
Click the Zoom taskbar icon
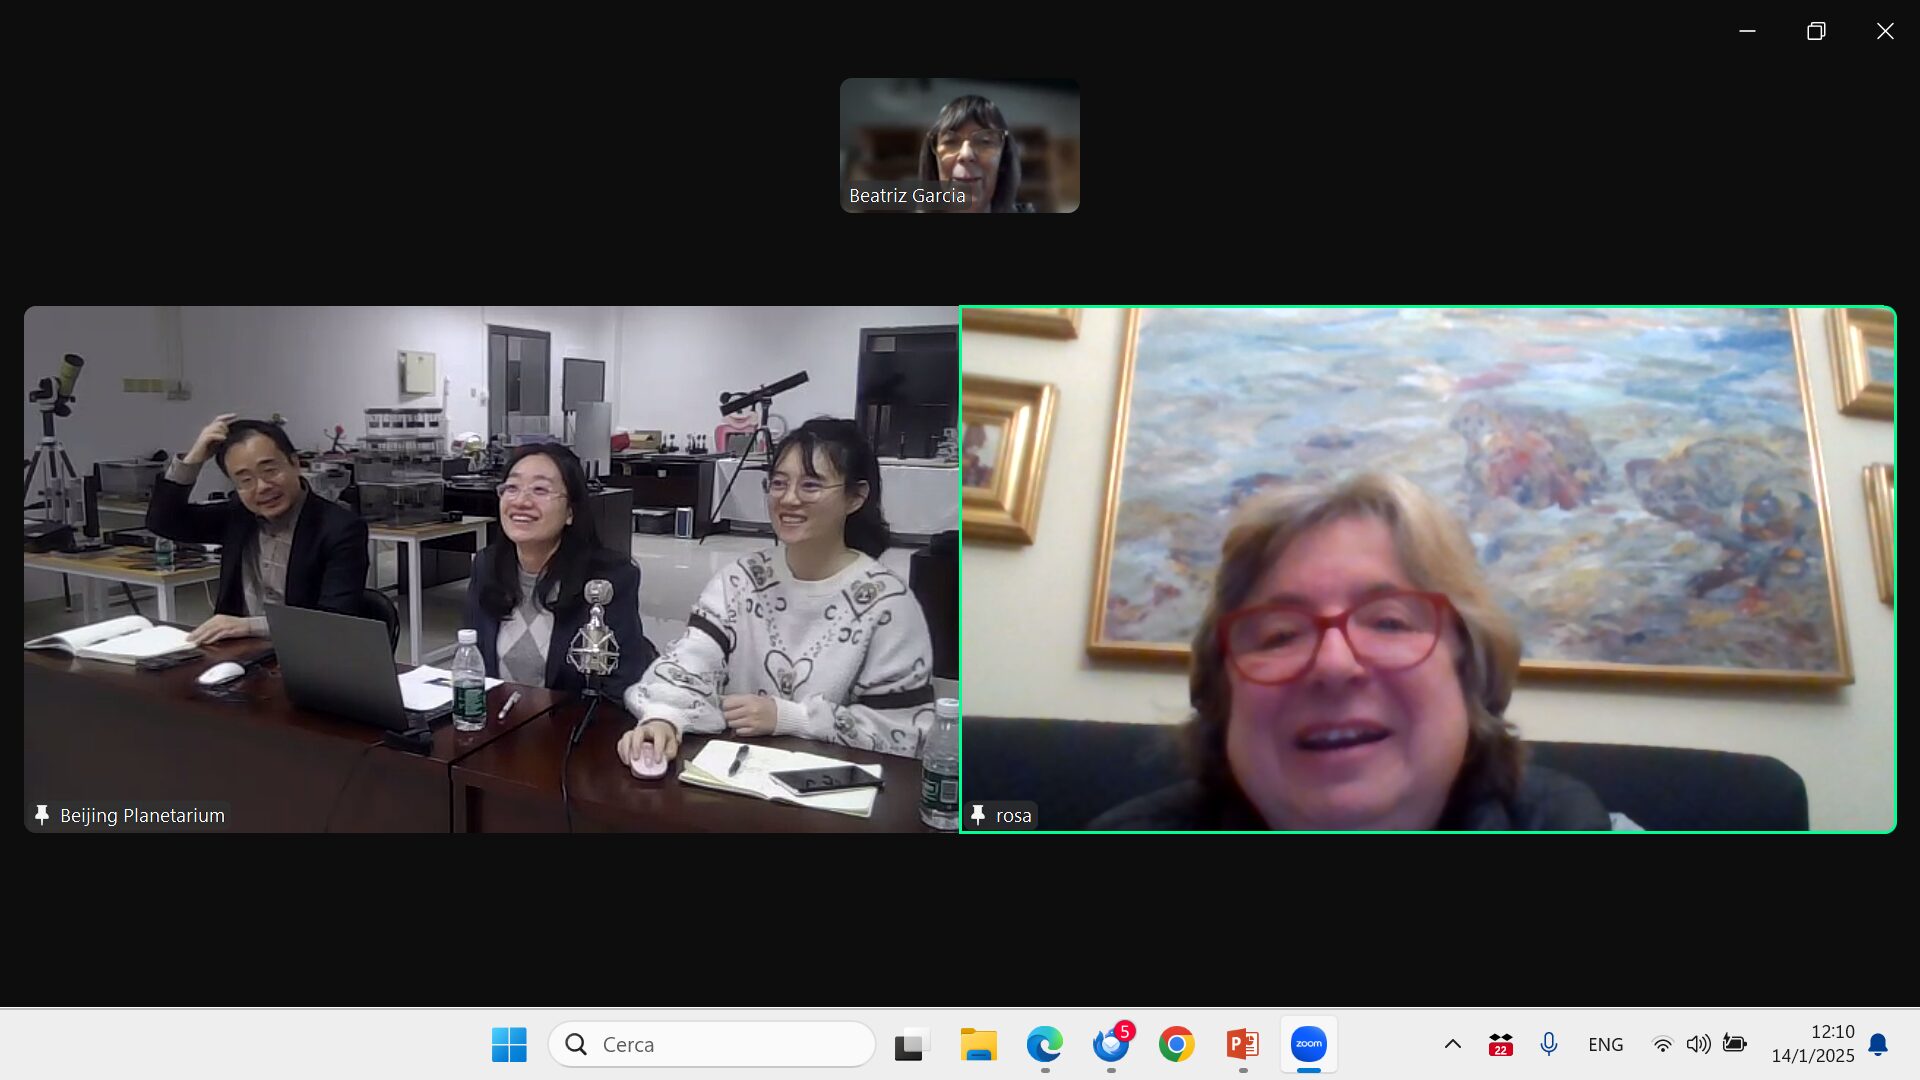coord(1309,1045)
